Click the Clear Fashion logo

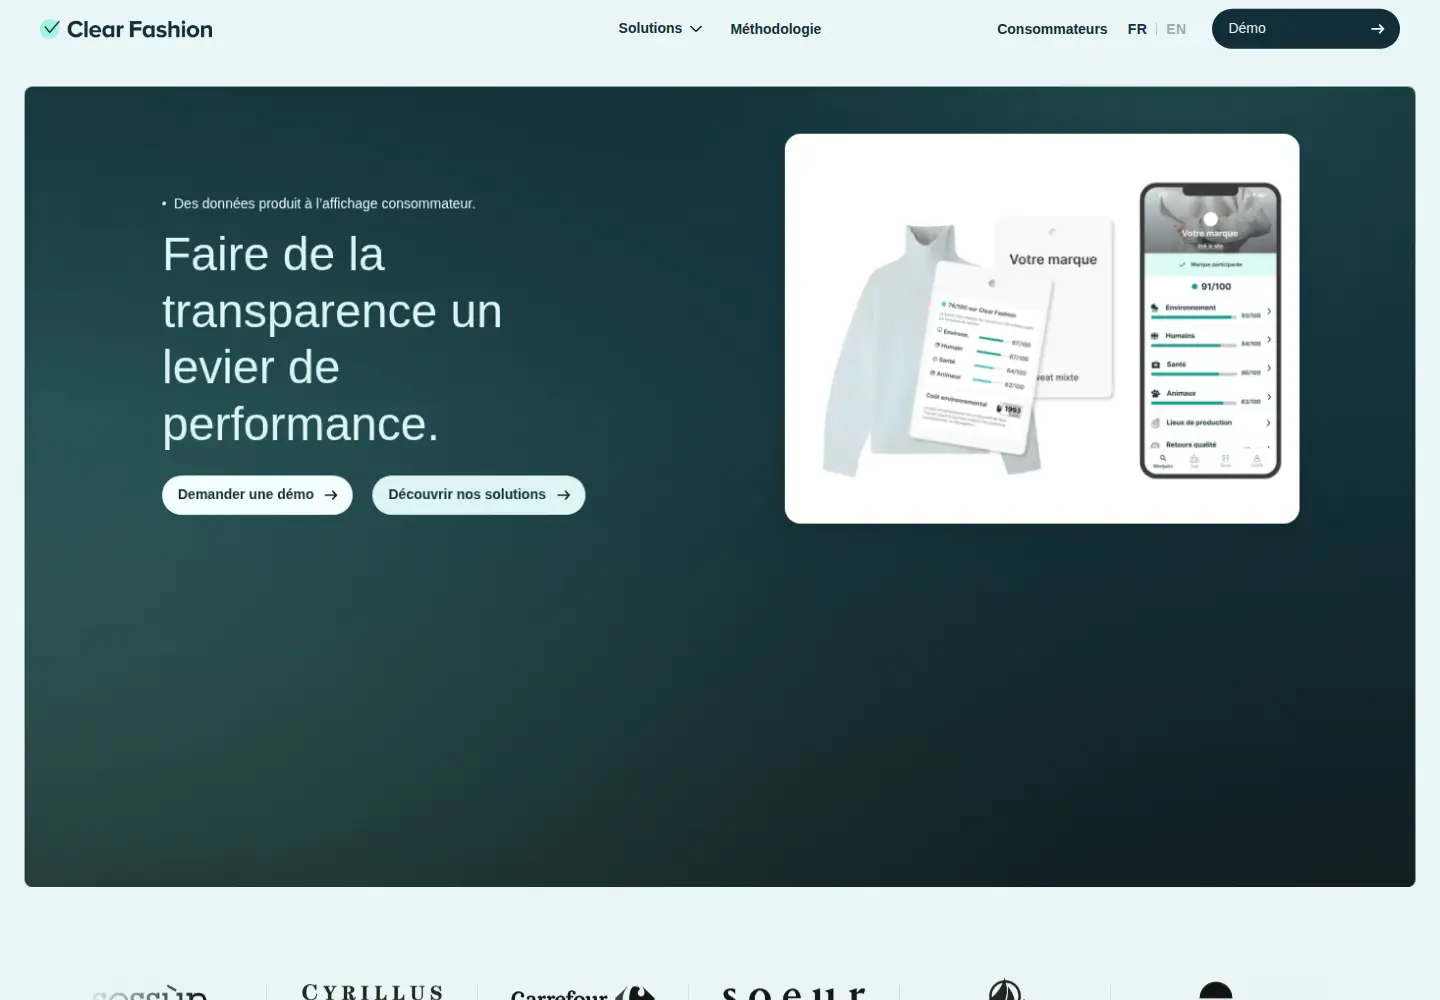coord(126,29)
